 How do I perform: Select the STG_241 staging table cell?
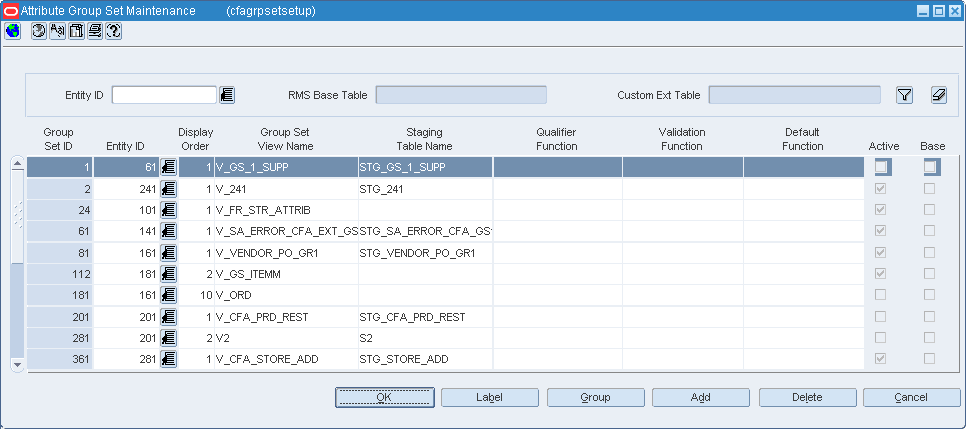point(425,189)
